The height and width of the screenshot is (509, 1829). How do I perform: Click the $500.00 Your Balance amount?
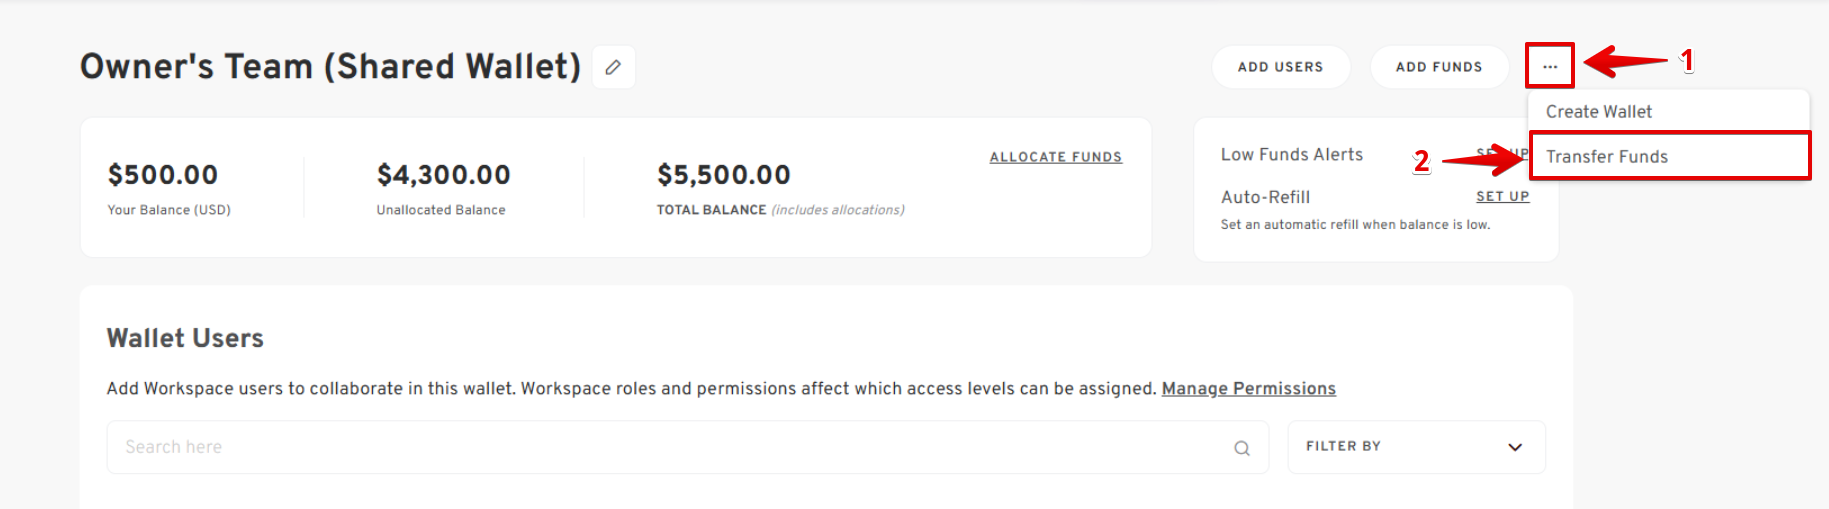pyautogui.click(x=163, y=175)
